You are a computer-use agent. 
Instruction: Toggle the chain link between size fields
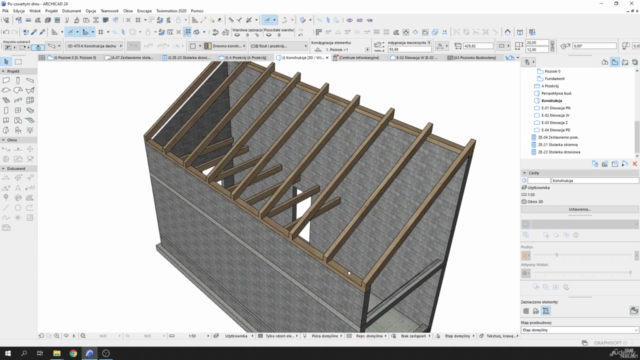tap(552, 46)
